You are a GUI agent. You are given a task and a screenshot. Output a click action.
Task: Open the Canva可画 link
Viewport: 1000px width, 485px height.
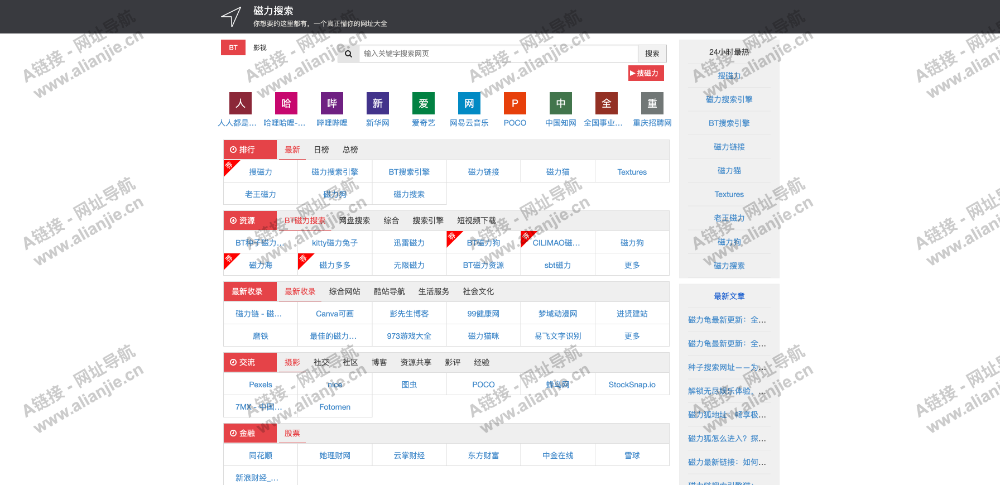(x=335, y=313)
